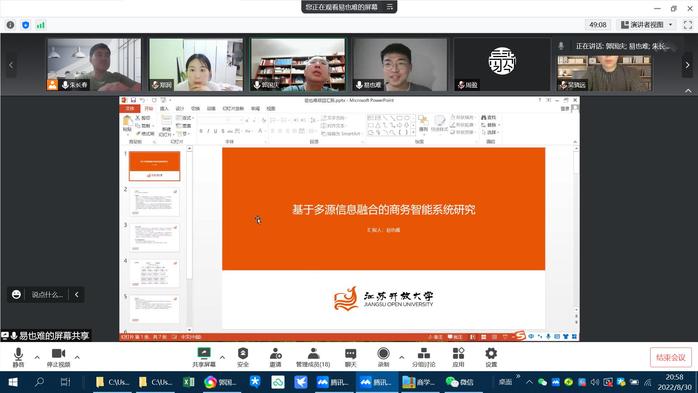Open menu on sharing notice banner
Image resolution: width=698 pixels, height=393 pixels.
coord(390,7)
